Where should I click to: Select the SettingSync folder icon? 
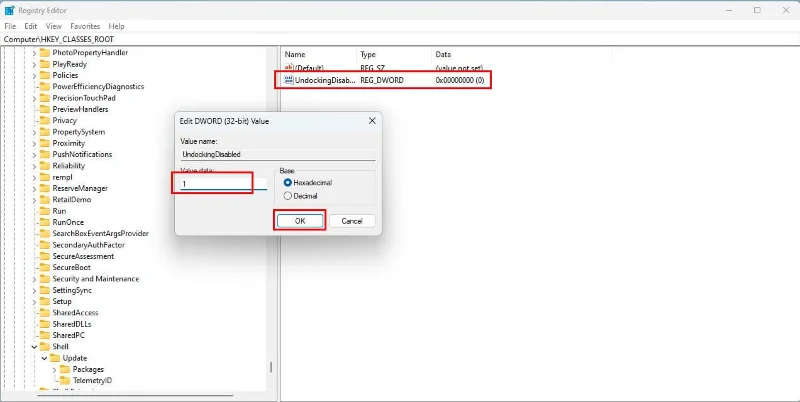tap(44, 290)
